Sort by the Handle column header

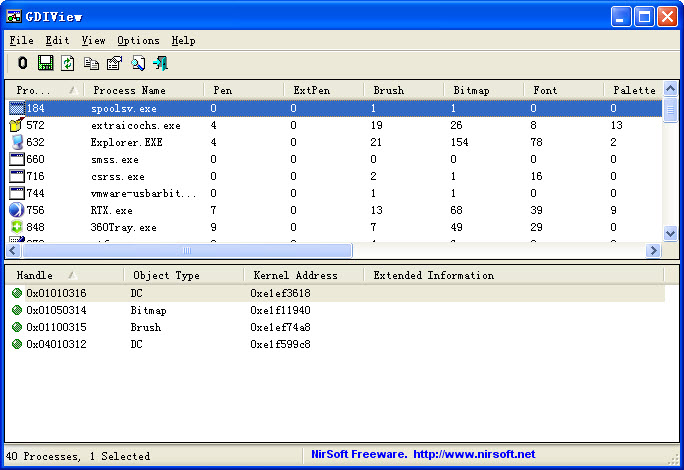[64, 275]
